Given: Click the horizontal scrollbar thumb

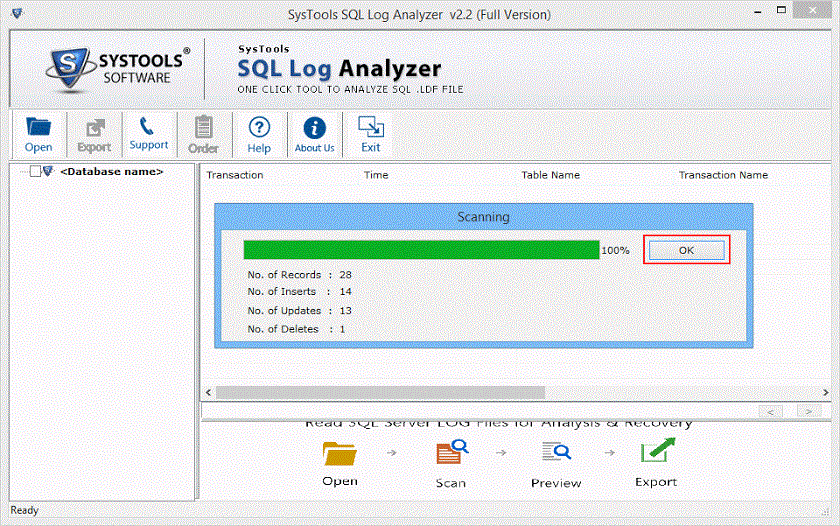Looking at the screenshot, I should click(380, 393).
